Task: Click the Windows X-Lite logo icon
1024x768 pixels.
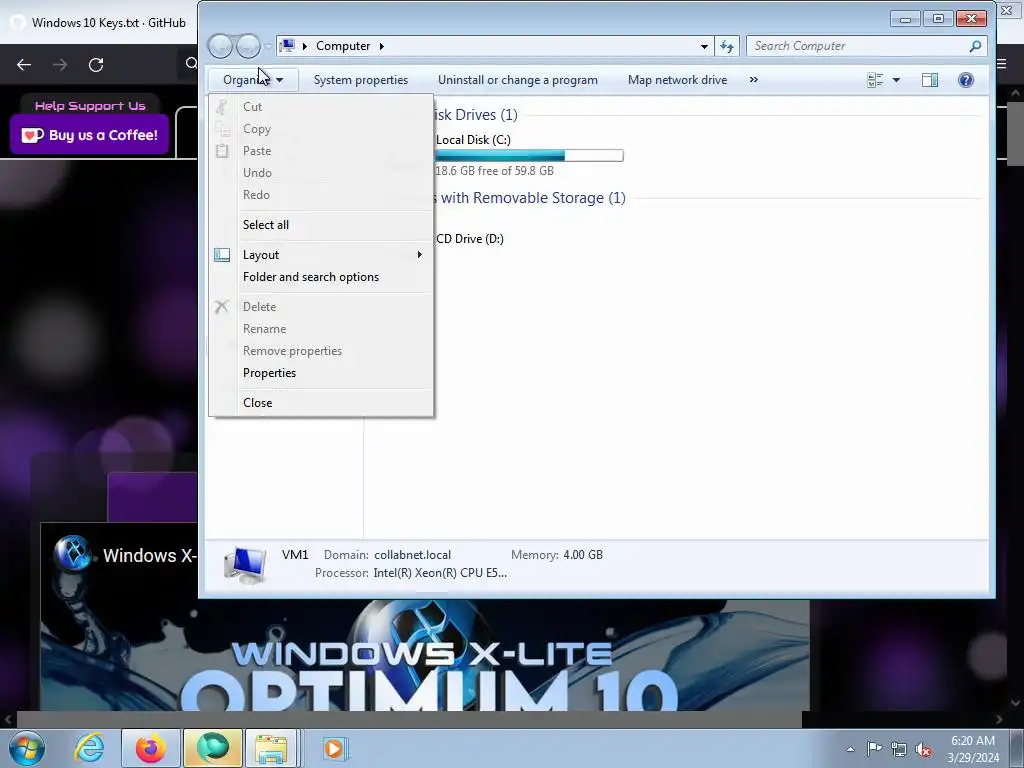Action: coord(72,554)
